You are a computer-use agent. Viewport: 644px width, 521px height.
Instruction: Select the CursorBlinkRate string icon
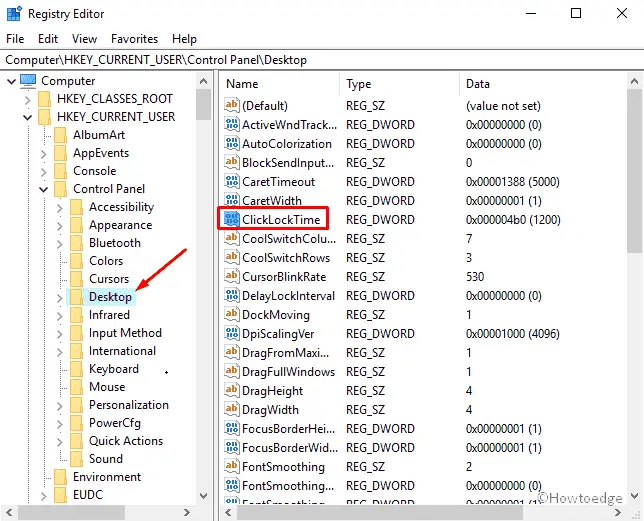(232, 276)
